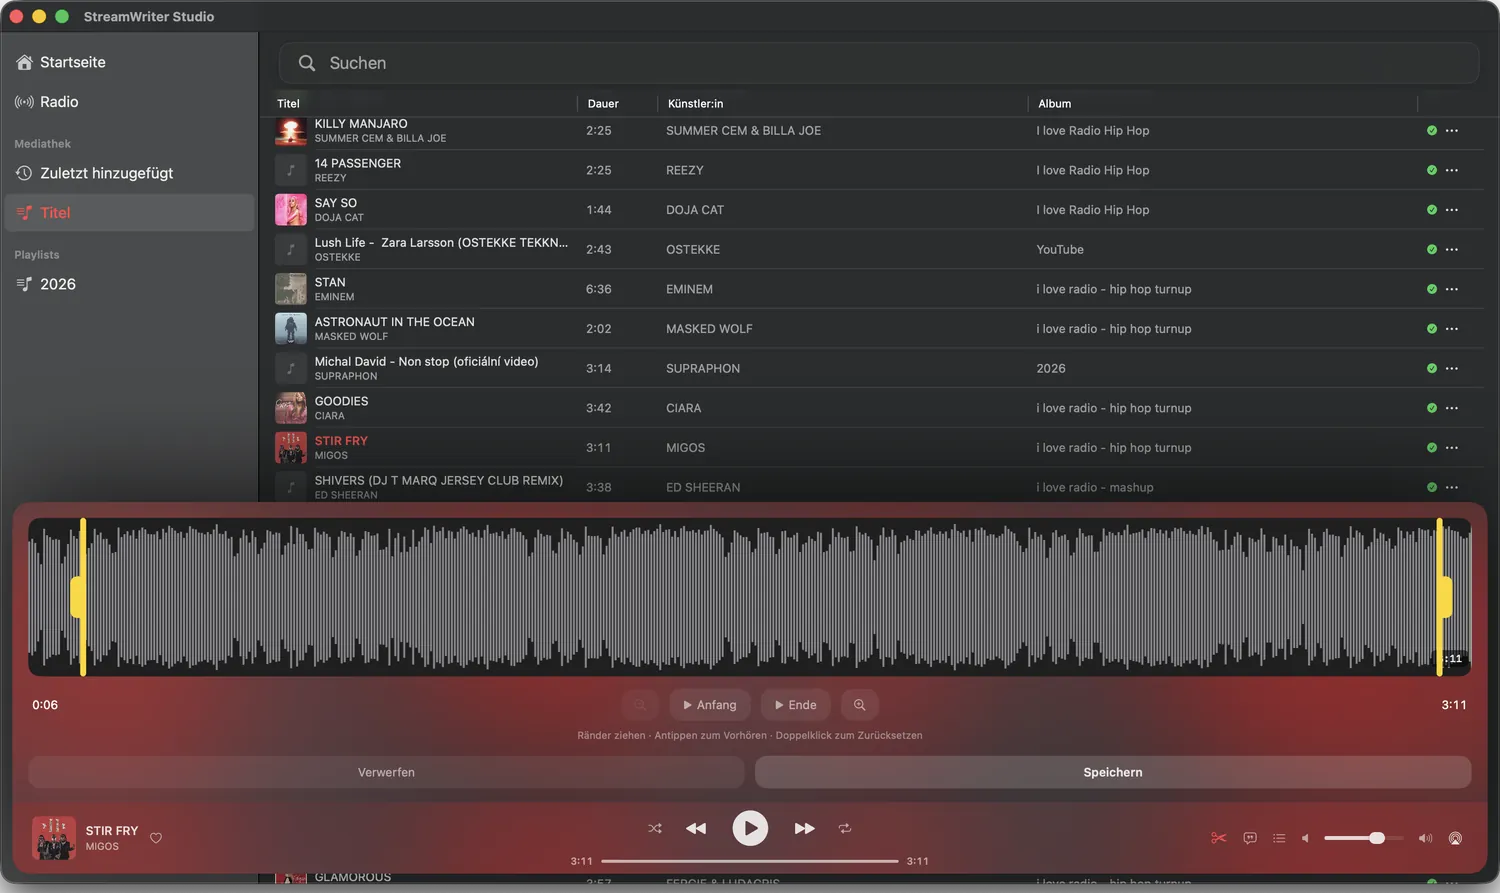Go back to the previous track

(x=696, y=828)
